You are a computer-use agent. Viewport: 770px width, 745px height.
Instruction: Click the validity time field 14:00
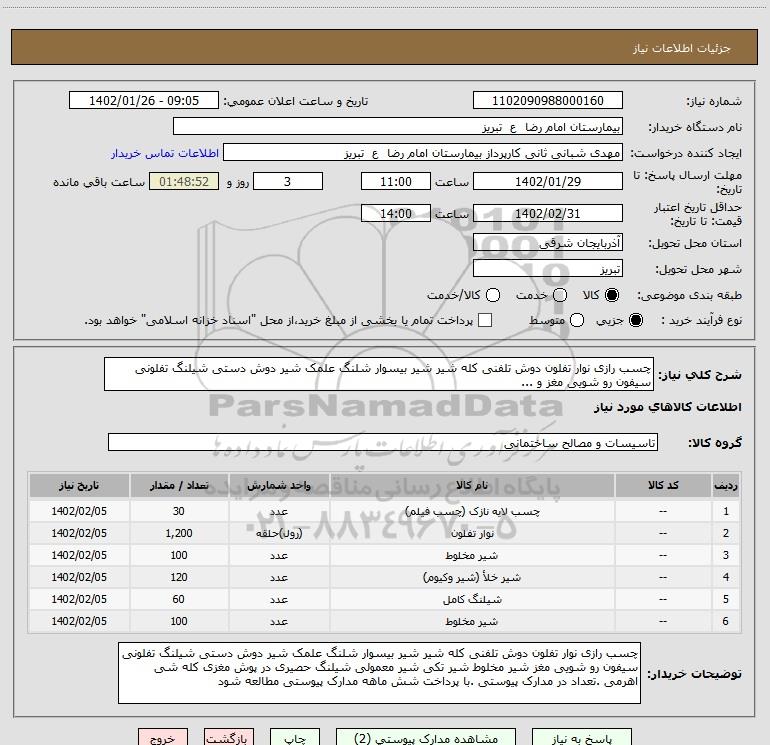coord(396,213)
